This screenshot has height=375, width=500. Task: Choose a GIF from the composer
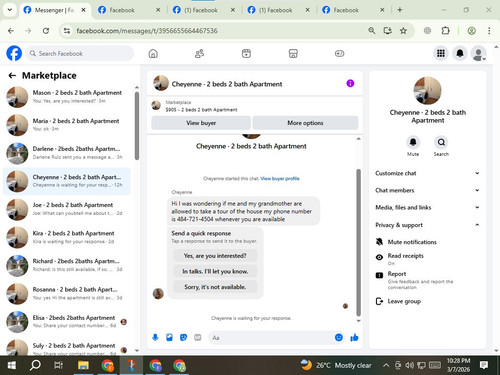[198, 337]
